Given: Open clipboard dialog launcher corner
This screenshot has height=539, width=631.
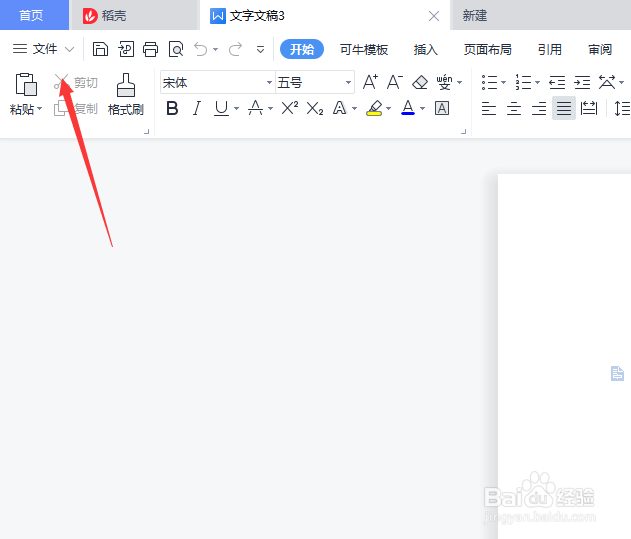Looking at the screenshot, I should (x=146, y=131).
